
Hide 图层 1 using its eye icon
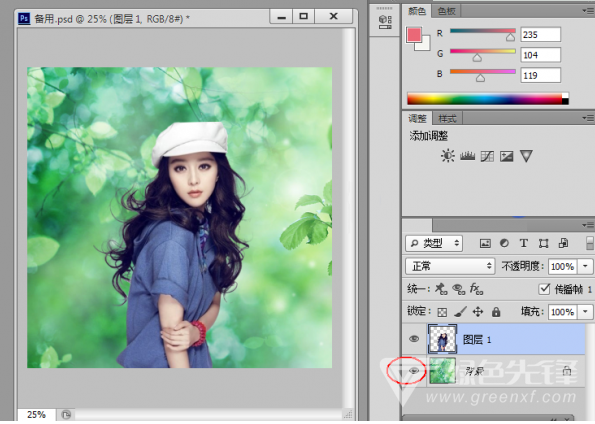[x=414, y=339]
